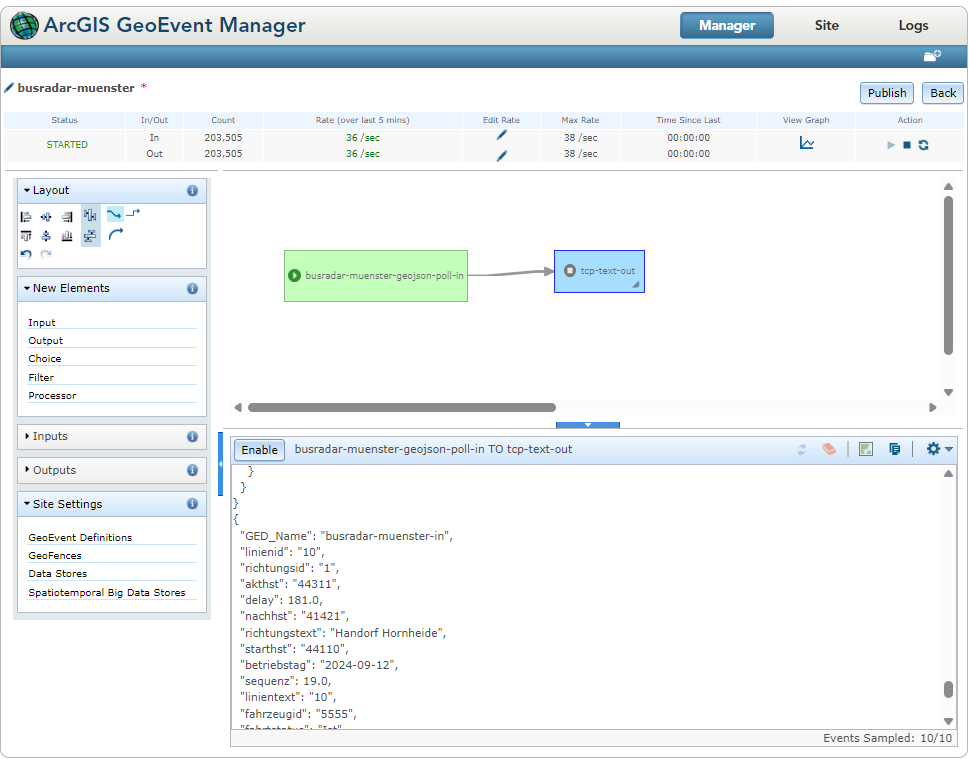Click the canvas horizontal scrollbar thumb
Screen dimensions: 969x759
[402, 407]
